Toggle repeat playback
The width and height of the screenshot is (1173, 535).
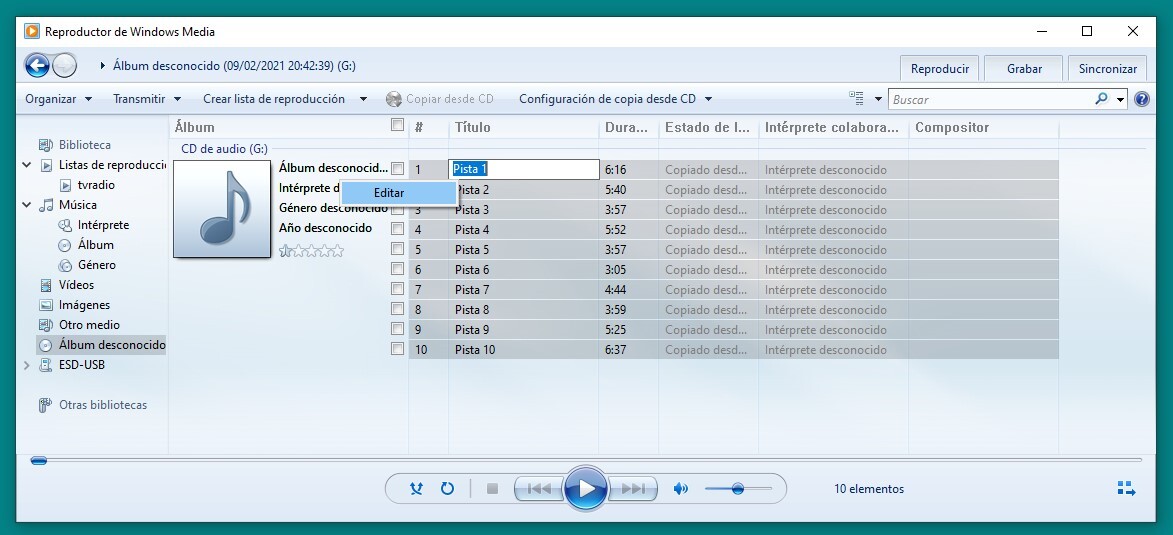tap(447, 489)
